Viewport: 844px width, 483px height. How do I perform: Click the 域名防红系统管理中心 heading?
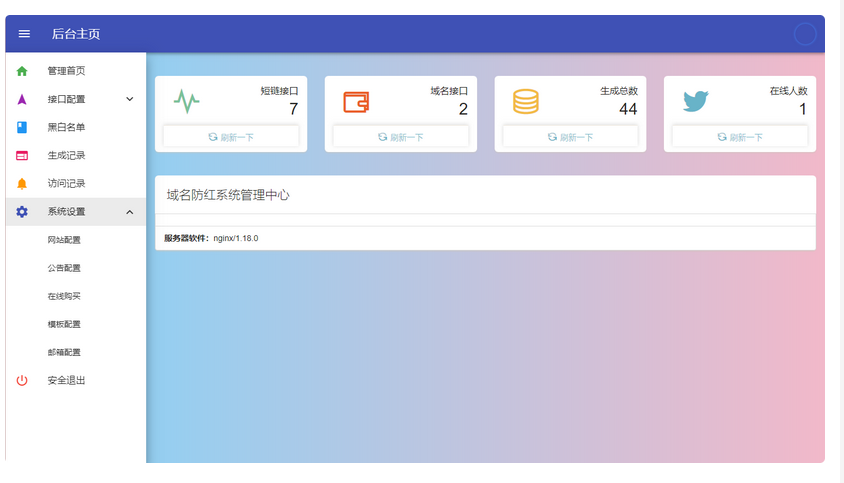228,195
